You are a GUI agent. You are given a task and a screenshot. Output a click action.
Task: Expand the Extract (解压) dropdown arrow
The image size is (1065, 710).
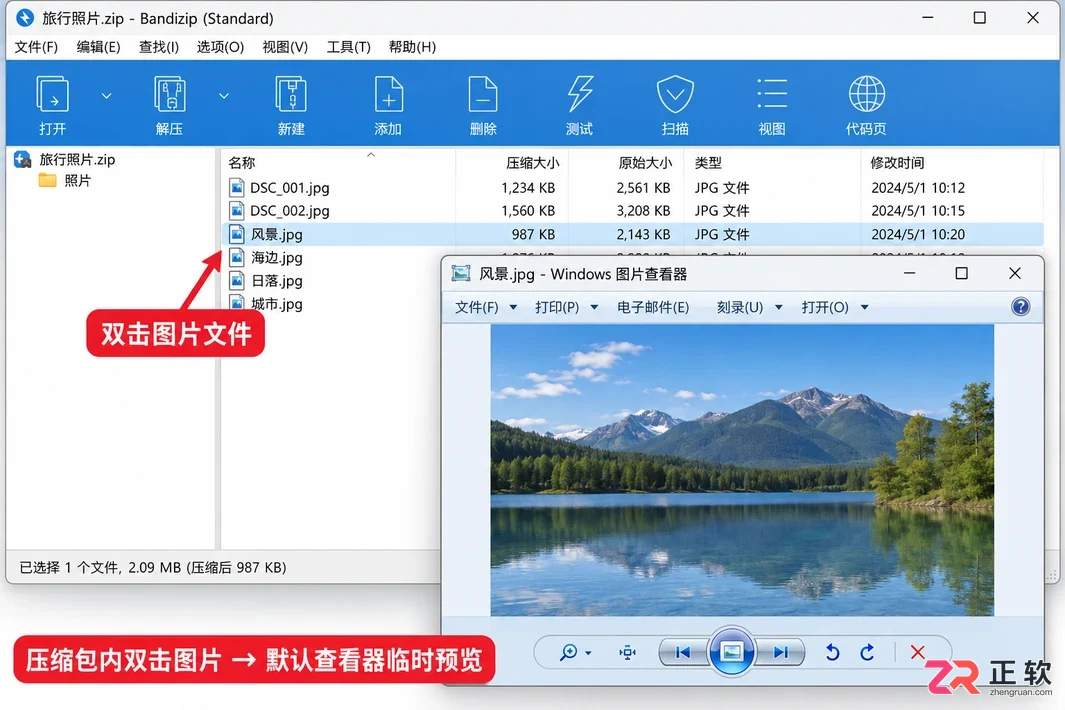[224, 96]
